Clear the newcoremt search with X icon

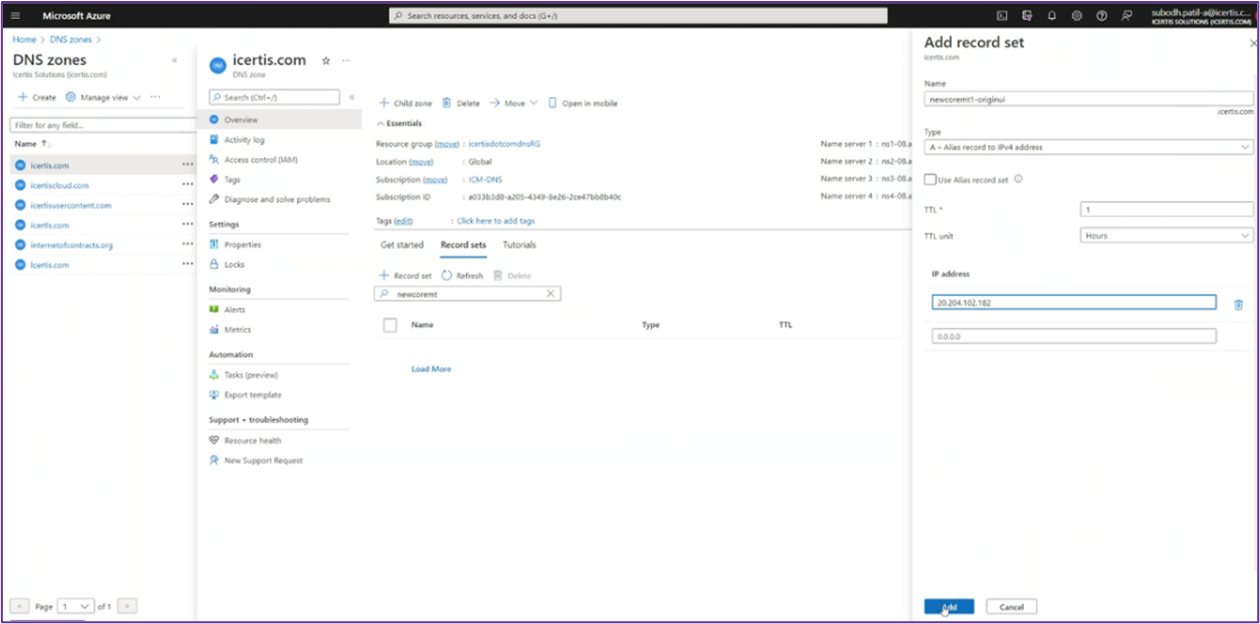pyautogui.click(x=550, y=294)
